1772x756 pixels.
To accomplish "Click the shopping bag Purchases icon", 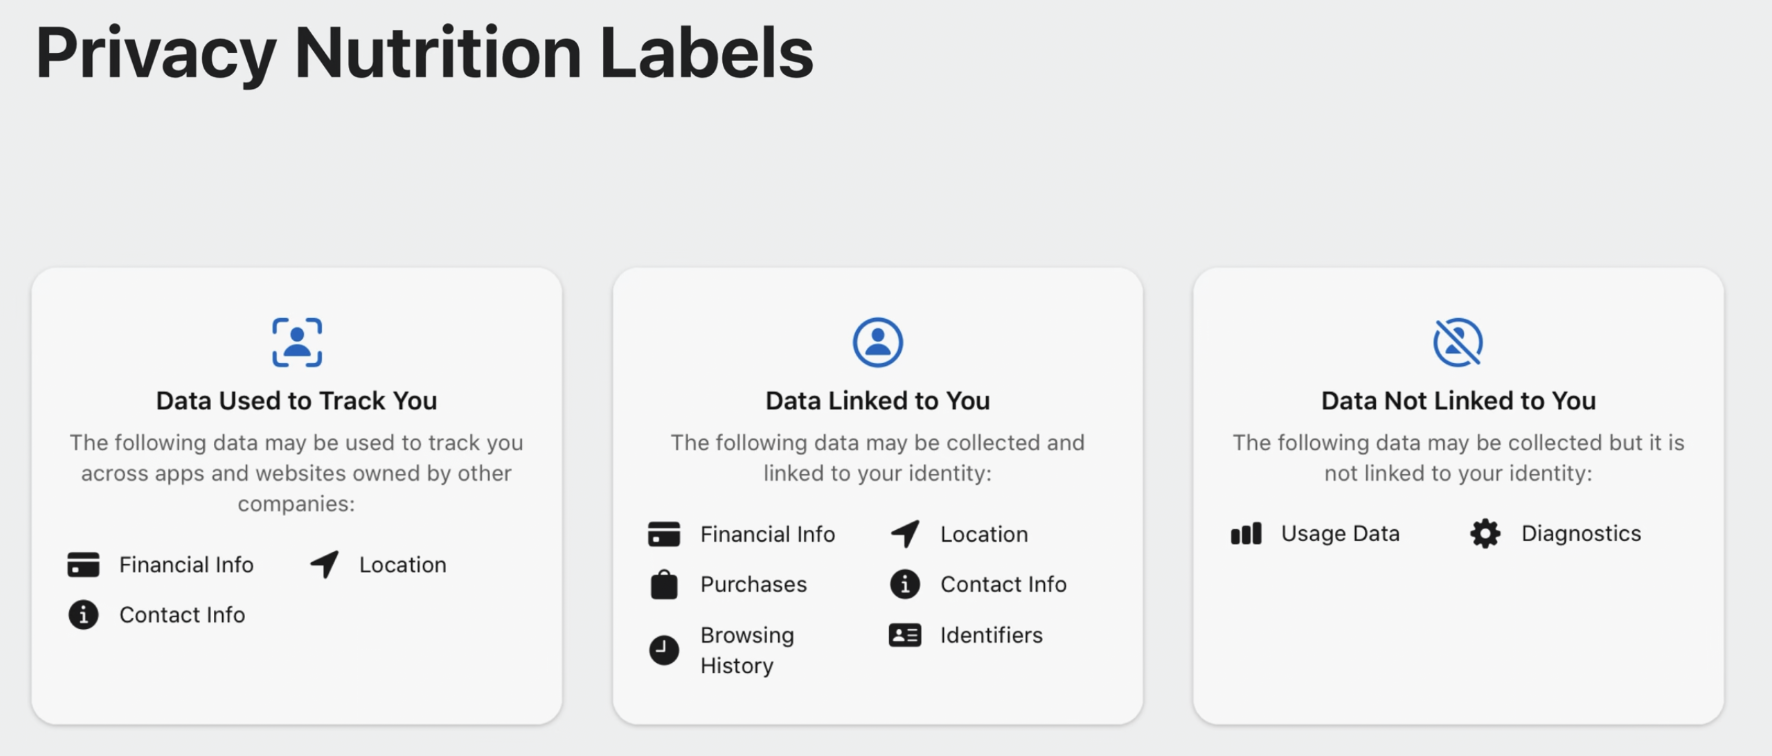I will click(664, 584).
